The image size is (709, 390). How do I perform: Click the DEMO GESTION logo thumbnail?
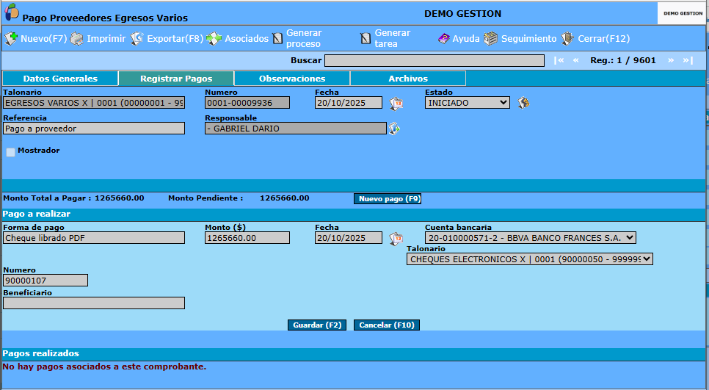tap(682, 14)
